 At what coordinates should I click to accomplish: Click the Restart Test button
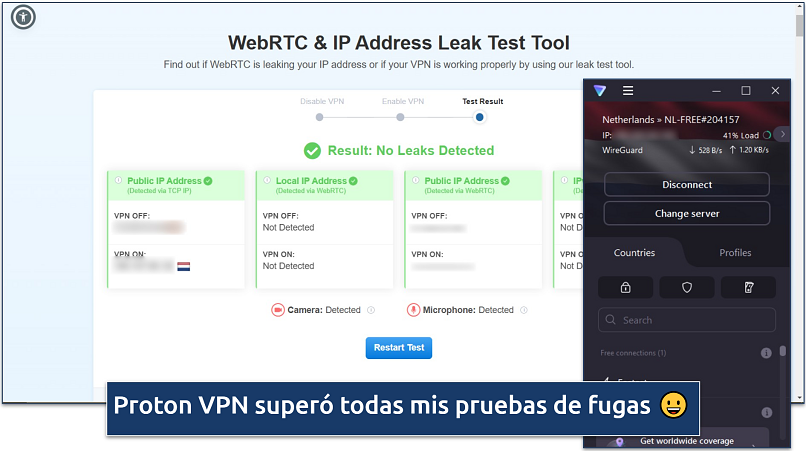pos(399,348)
